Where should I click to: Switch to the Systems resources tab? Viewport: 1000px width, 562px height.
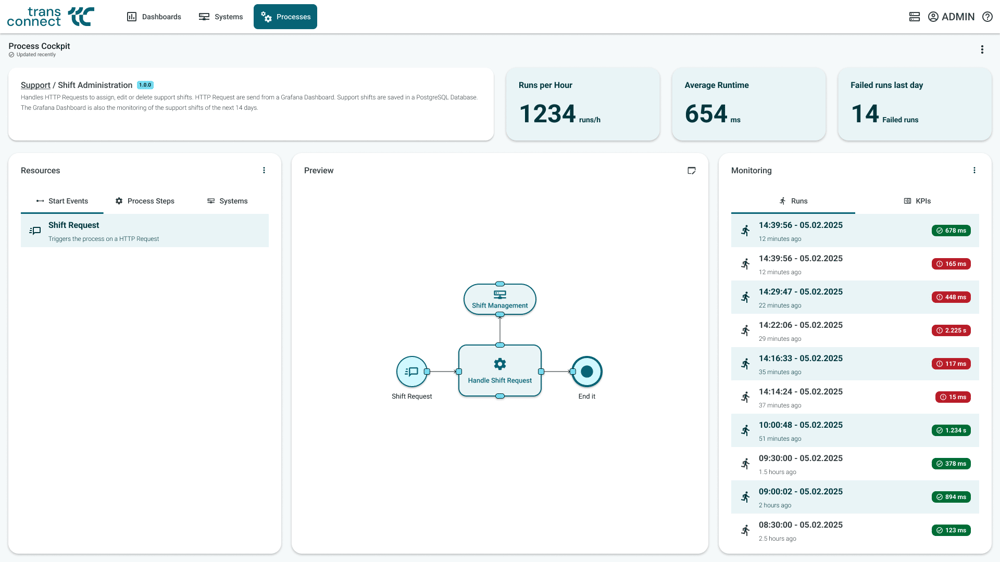pyautogui.click(x=227, y=201)
